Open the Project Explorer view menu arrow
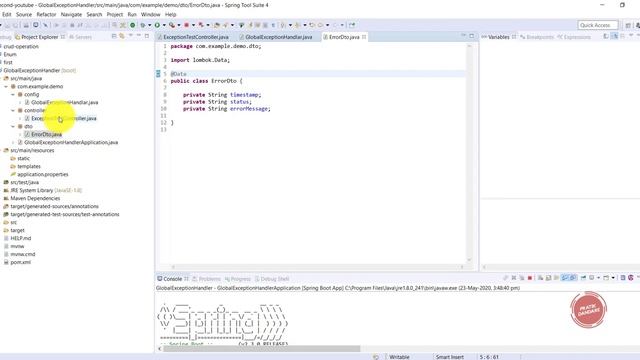The width and height of the screenshot is (640, 360). [131, 36]
